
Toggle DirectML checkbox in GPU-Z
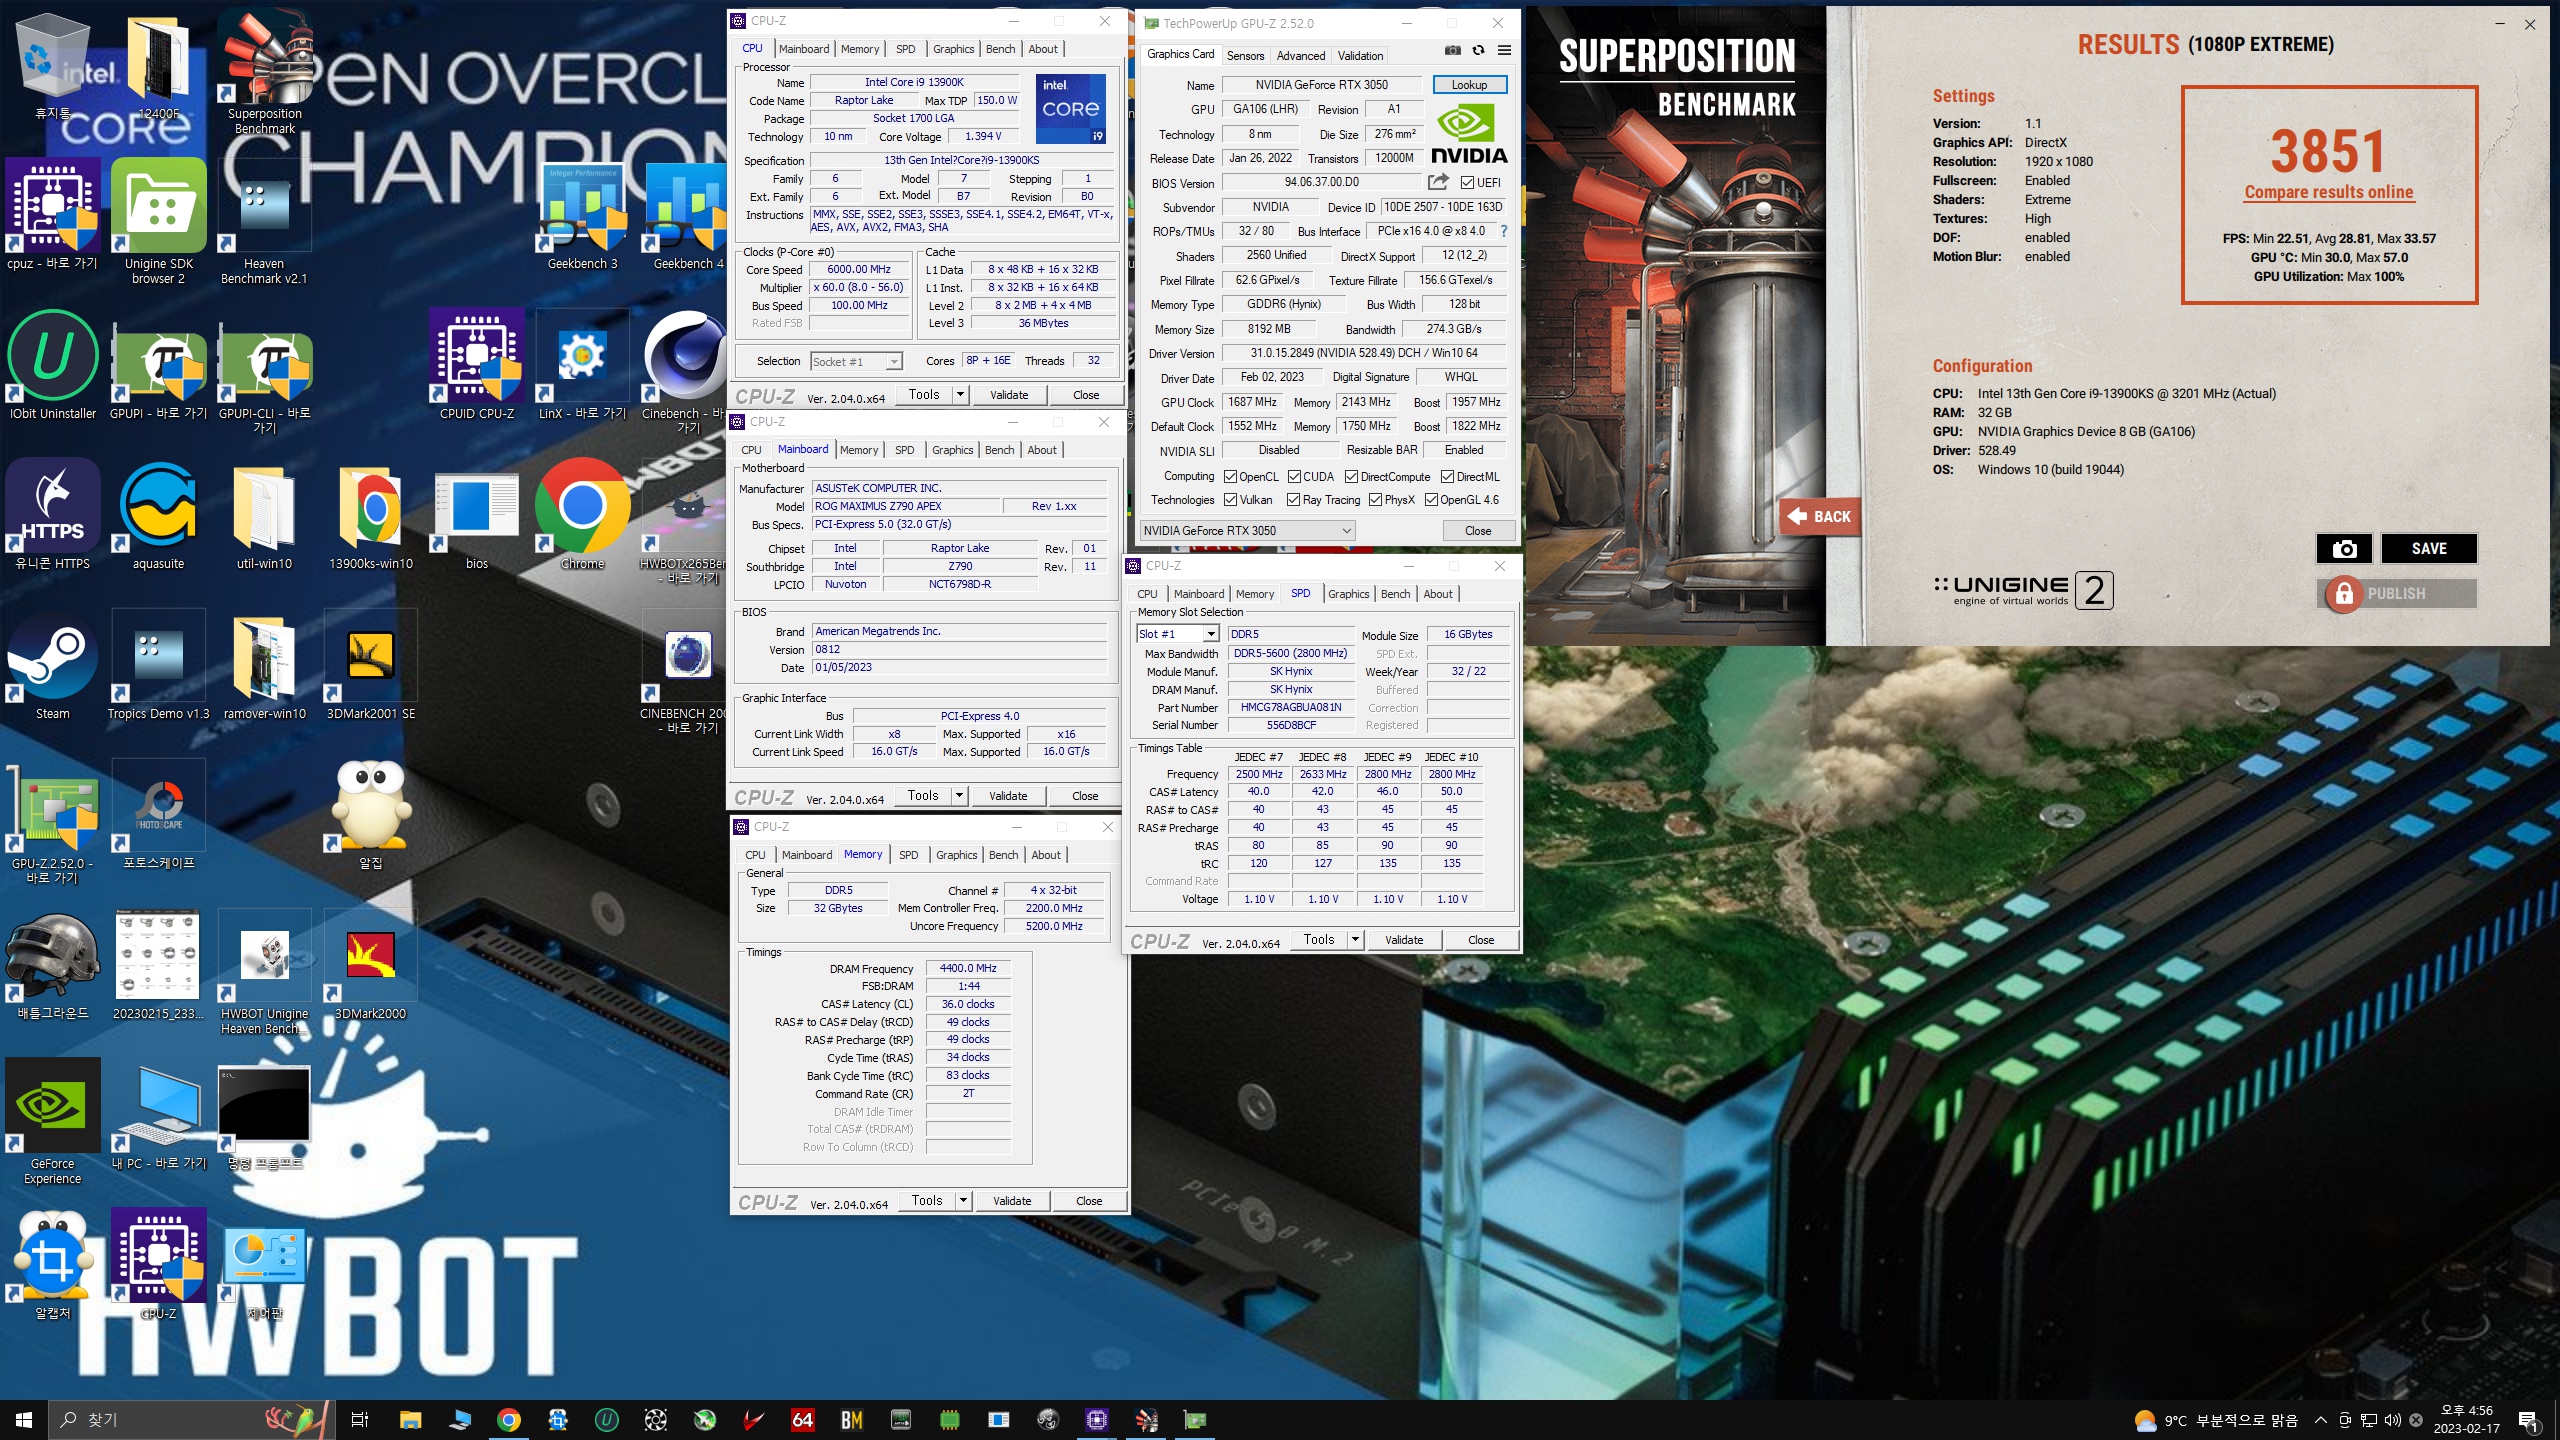coord(1447,477)
